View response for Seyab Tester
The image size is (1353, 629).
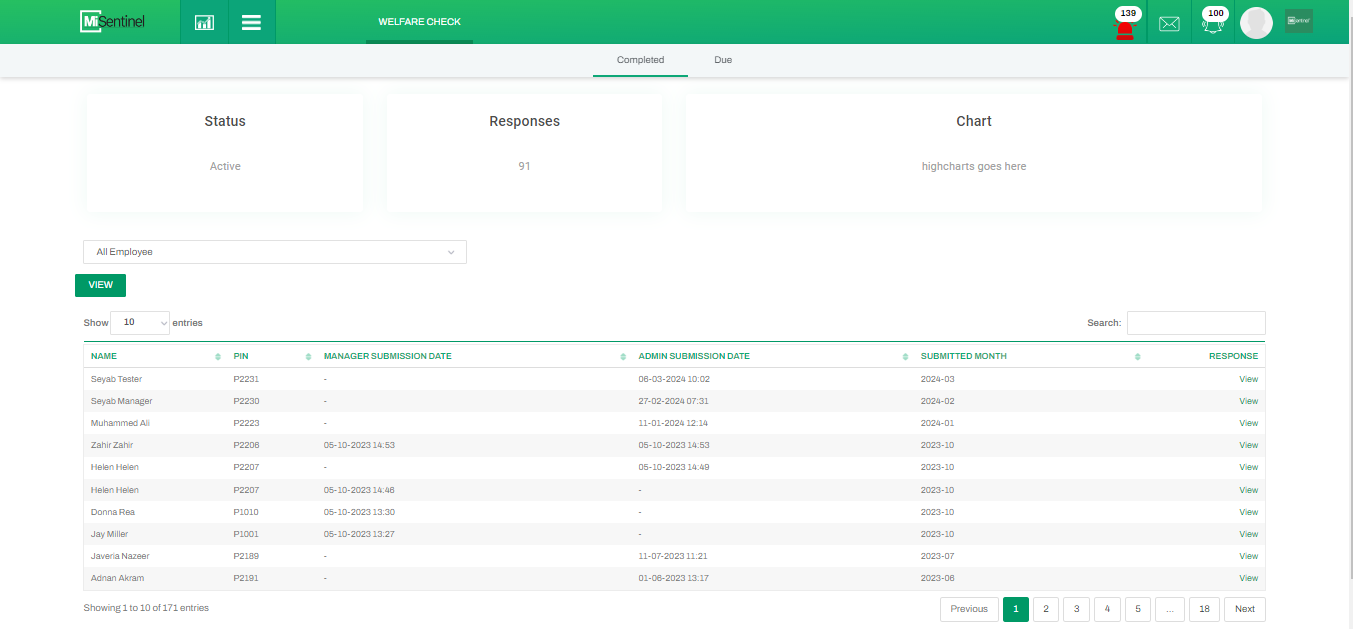tap(1248, 379)
